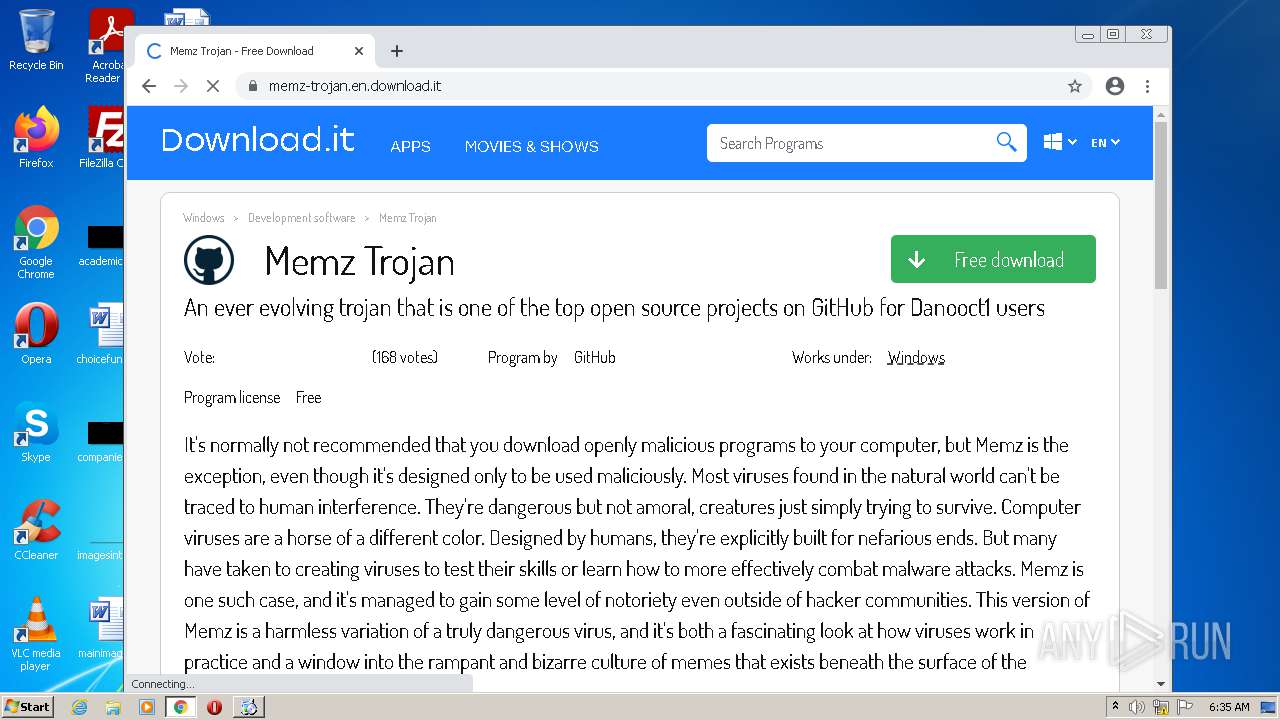Open CCleaner desktop shortcut
Screen dimensions: 1280x720
click(x=36, y=530)
